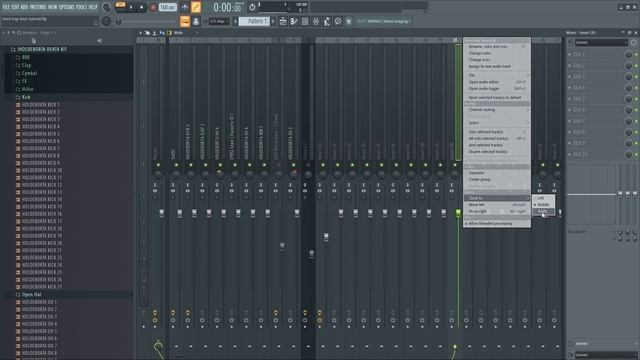This screenshot has height=360, width=640.
Task: Open the OPTIONS menu
Action: click(67, 7)
